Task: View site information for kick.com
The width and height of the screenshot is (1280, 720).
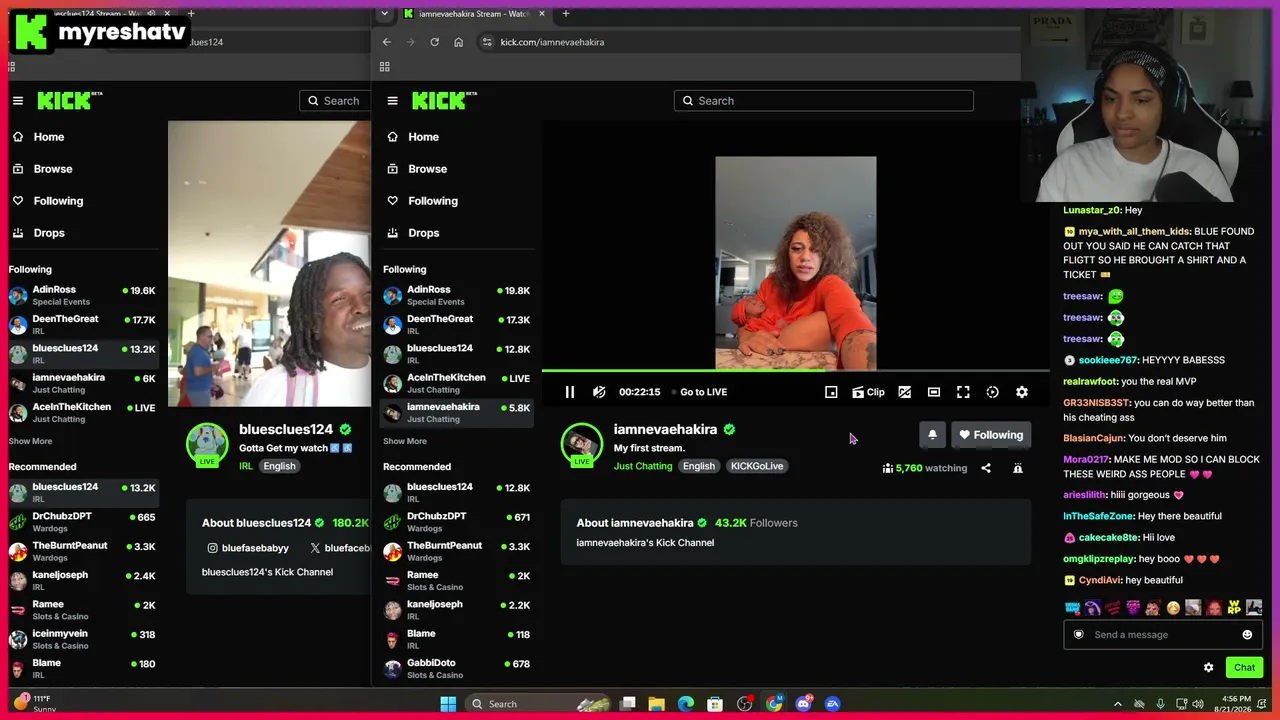Action: pyautogui.click(x=487, y=42)
